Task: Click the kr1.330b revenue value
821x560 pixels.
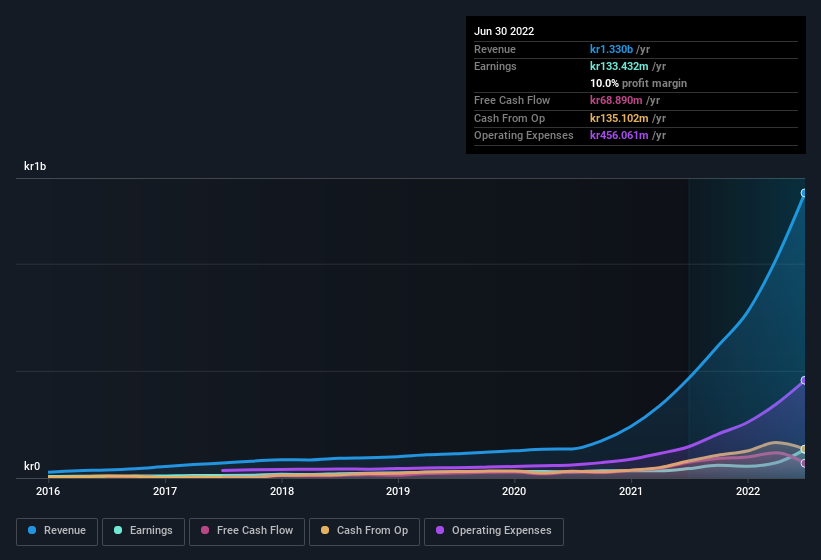Action: (611, 49)
